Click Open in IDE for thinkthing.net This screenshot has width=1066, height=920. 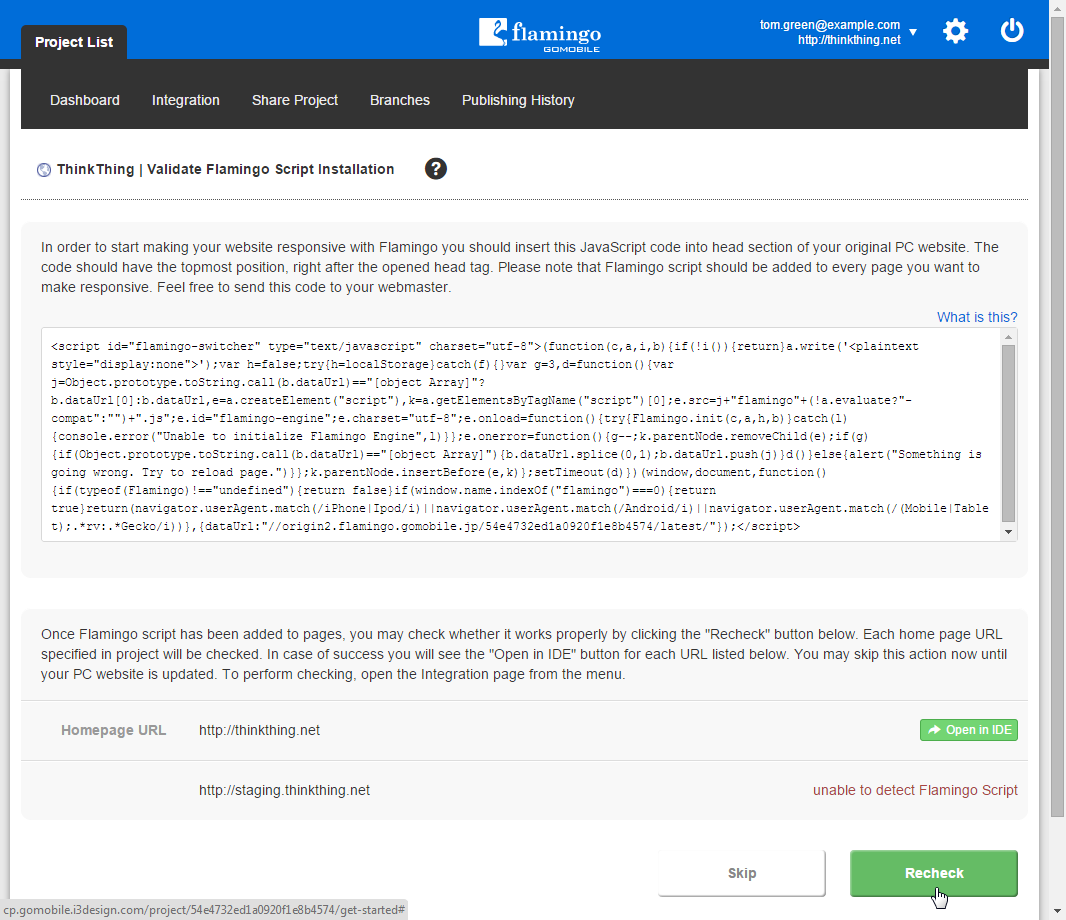click(x=969, y=730)
